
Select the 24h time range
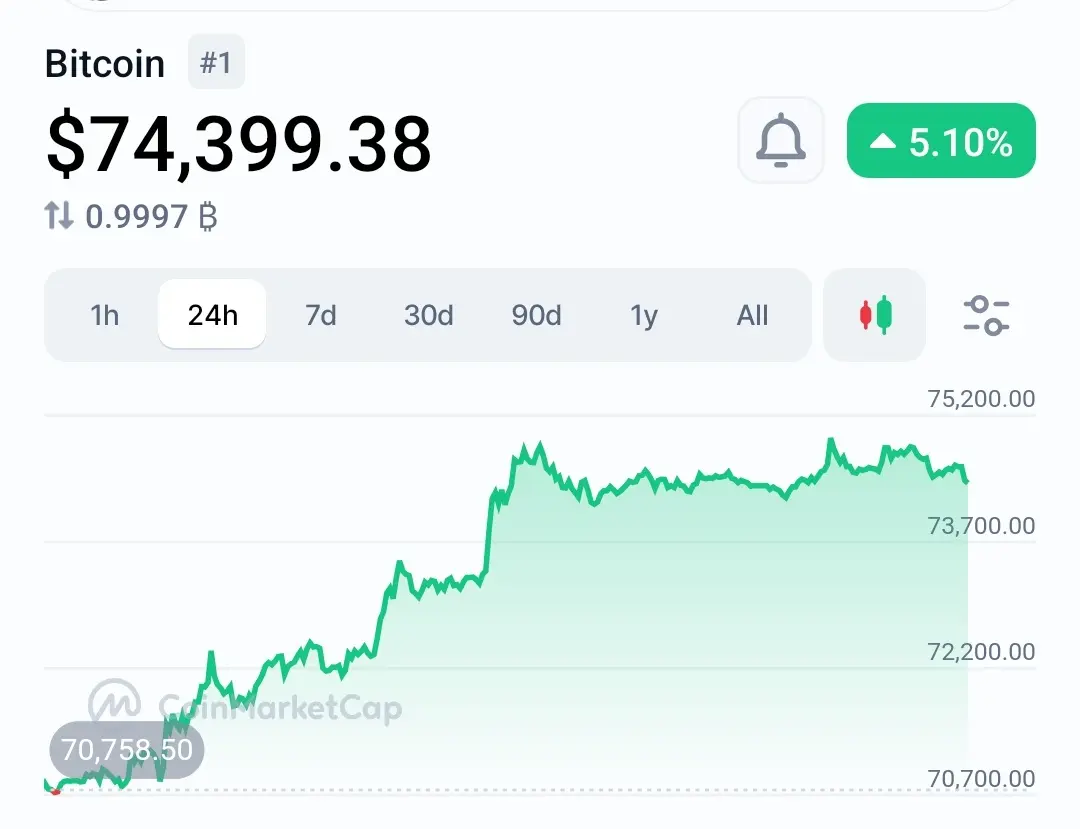[212, 315]
